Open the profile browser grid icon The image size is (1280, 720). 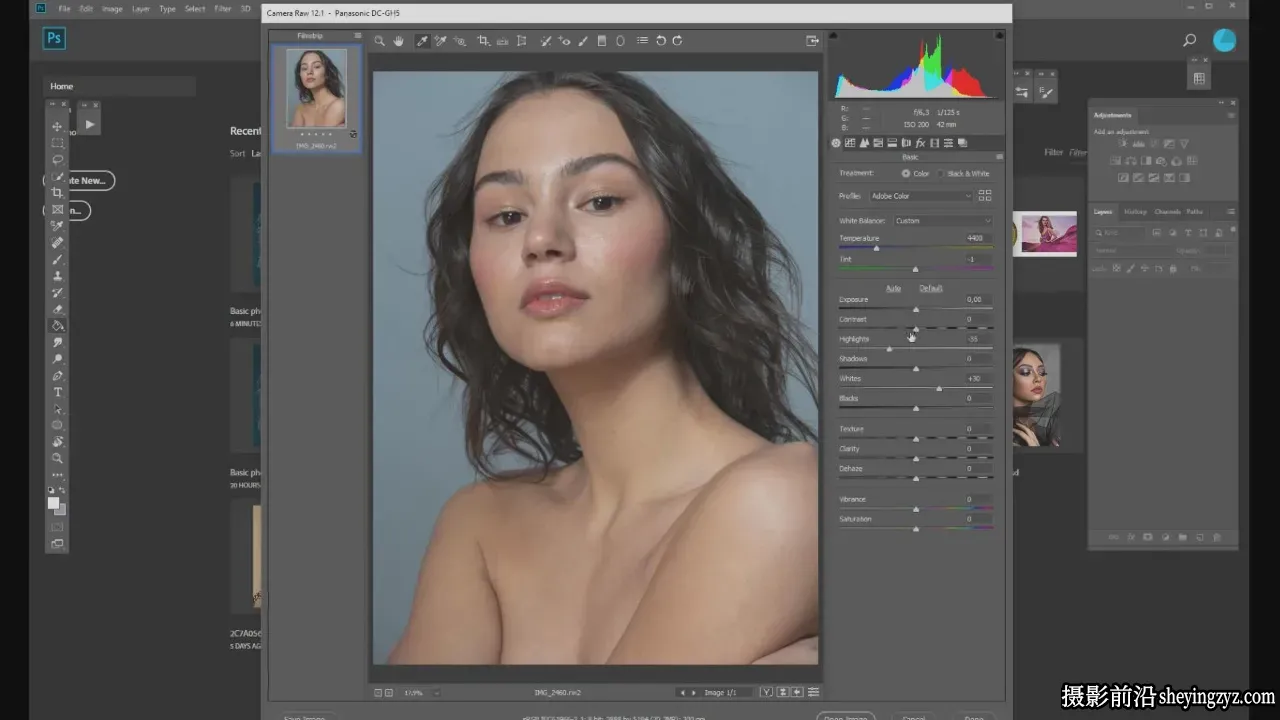[x=985, y=196]
